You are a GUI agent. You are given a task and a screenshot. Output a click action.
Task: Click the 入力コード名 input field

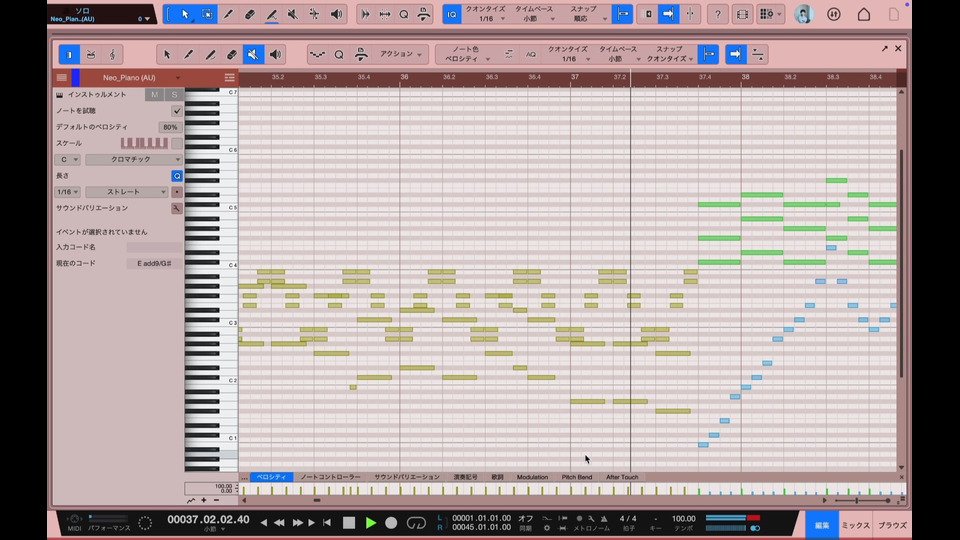pos(154,247)
